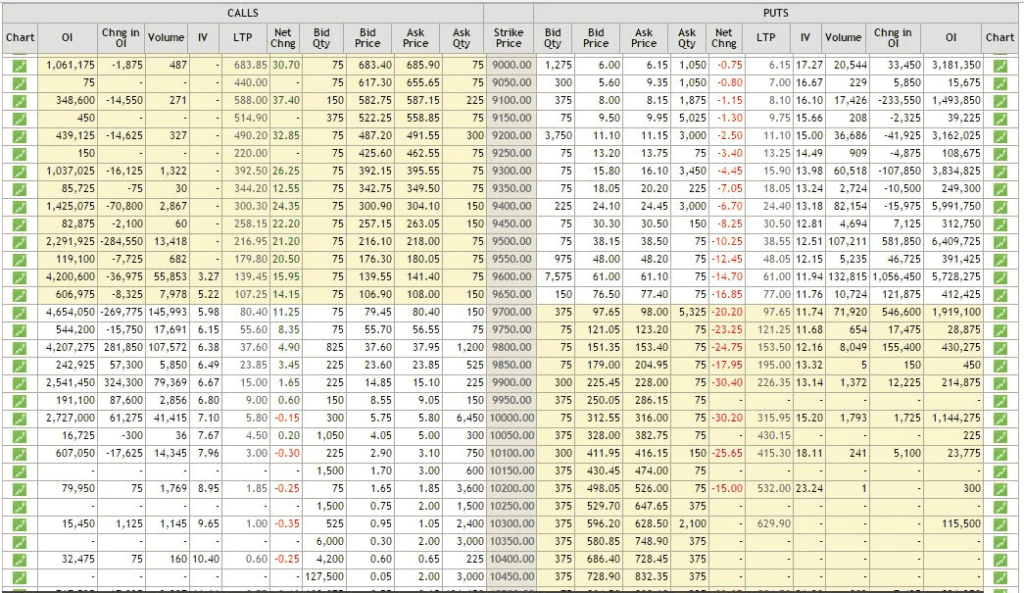The width and height of the screenshot is (1024, 593).
Task: Sort by the calls OI column header
Action: (67, 37)
